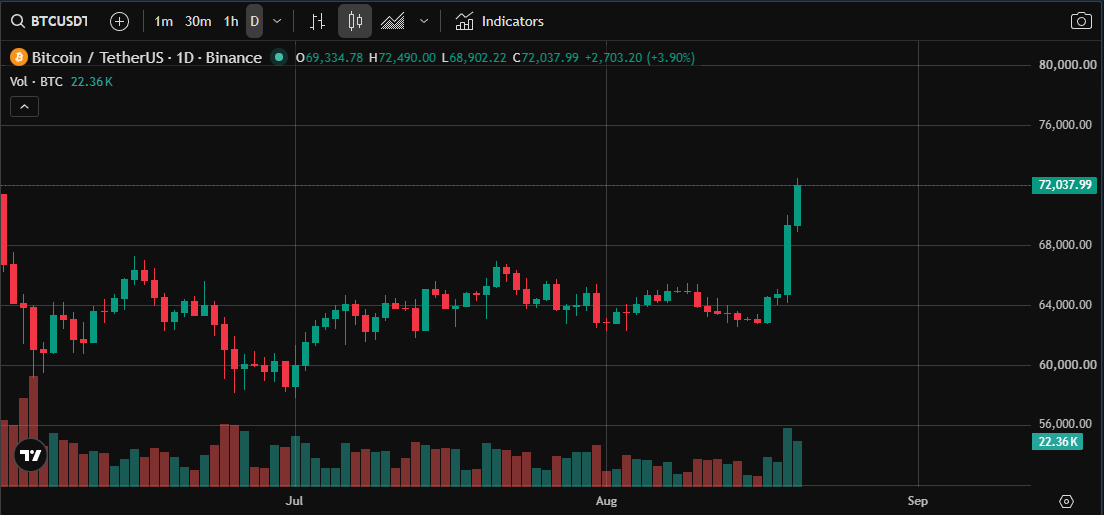
Task: Open the BTCUSDT symbol search box
Action: pos(49,21)
